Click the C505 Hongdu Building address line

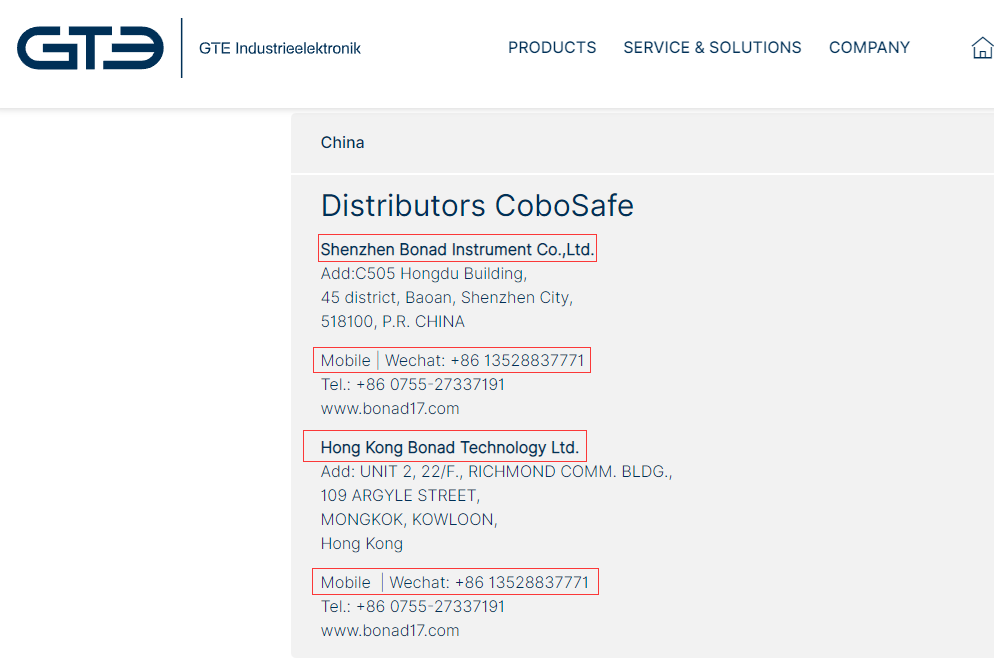tap(424, 274)
